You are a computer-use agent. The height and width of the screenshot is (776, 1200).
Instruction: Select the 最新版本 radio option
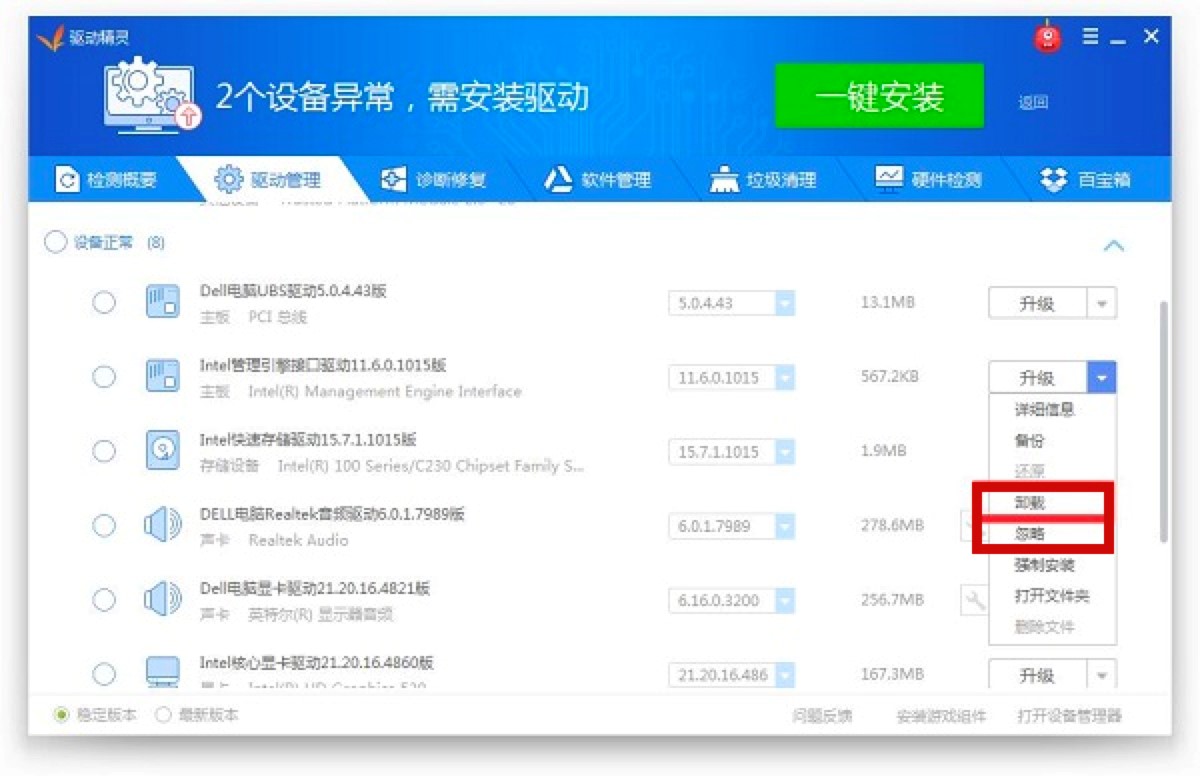coord(198,715)
